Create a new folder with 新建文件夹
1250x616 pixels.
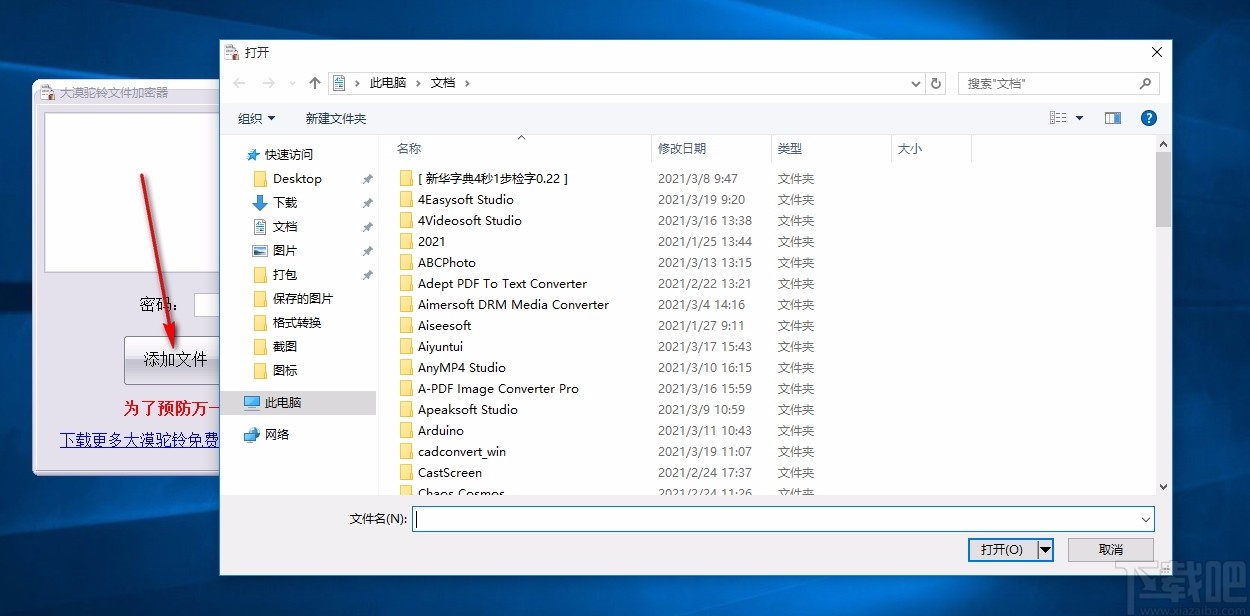(336, 118)
